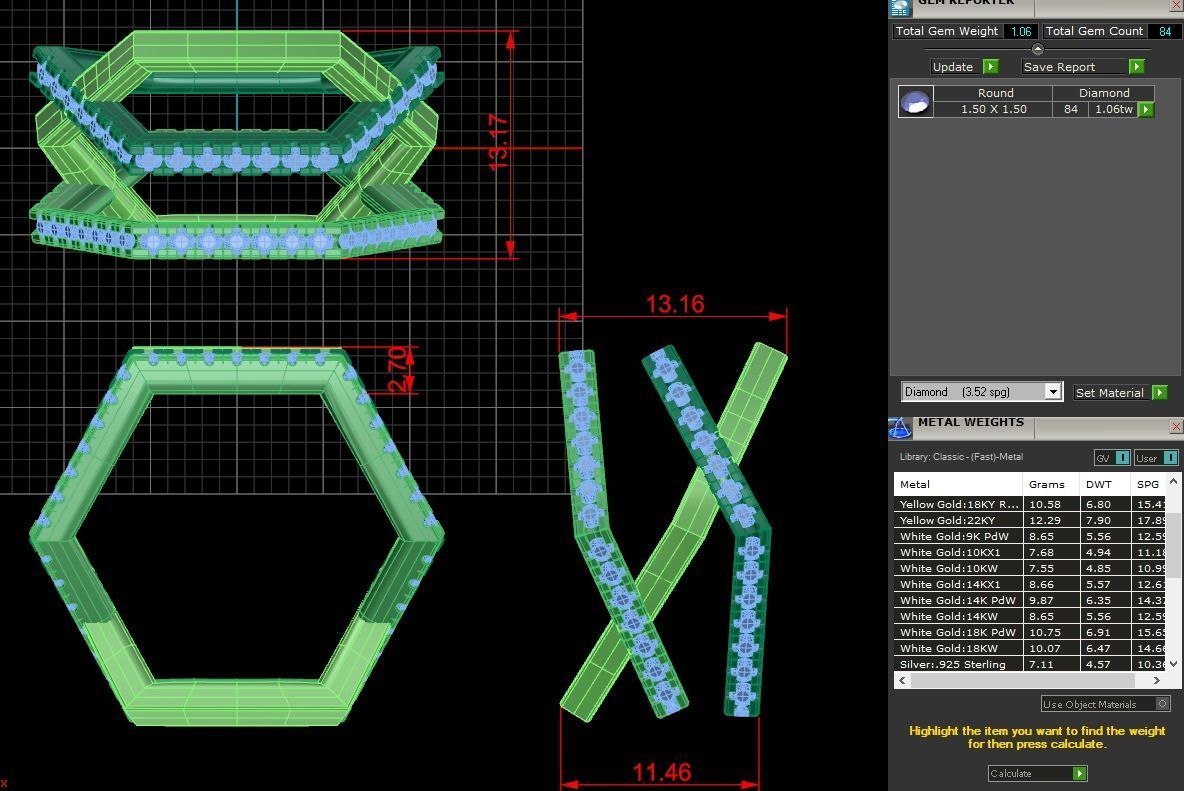Click the green arrow beside Save Report
1184x791 pixels.
tap(1136, 66)
